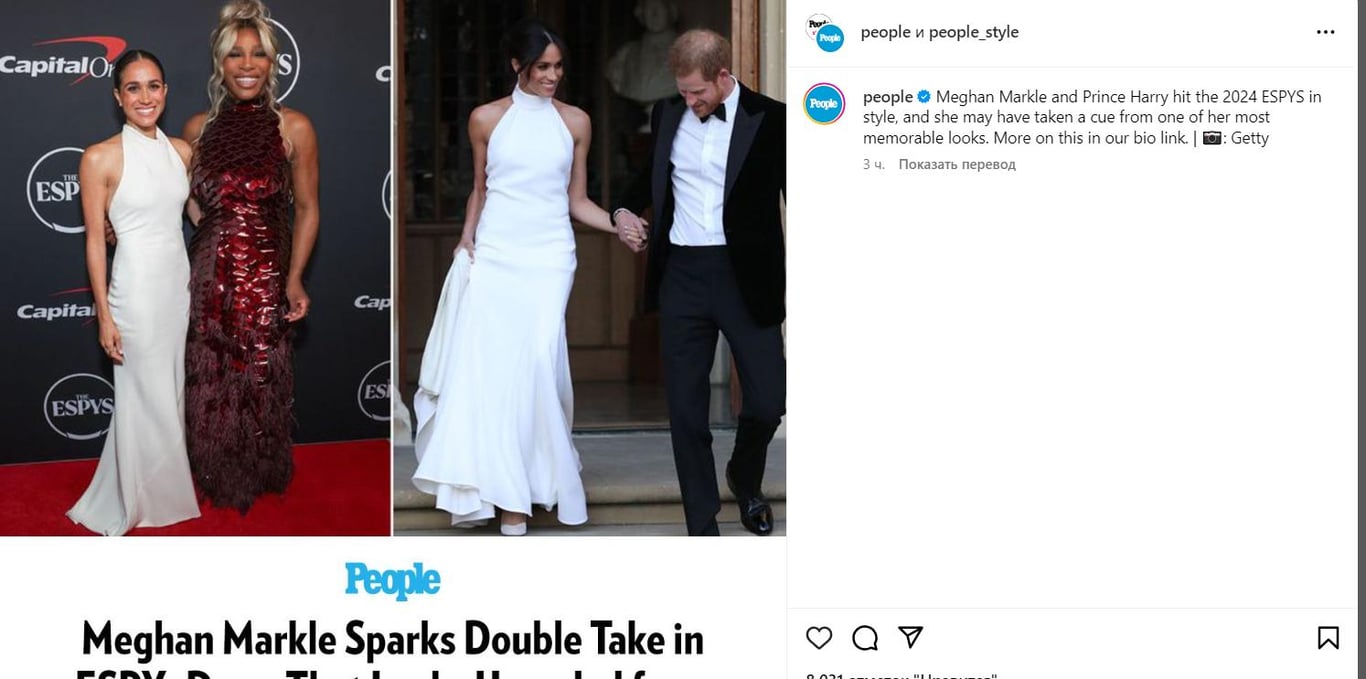
Task: Click the blue verified badge next to people
Action: 924,97
